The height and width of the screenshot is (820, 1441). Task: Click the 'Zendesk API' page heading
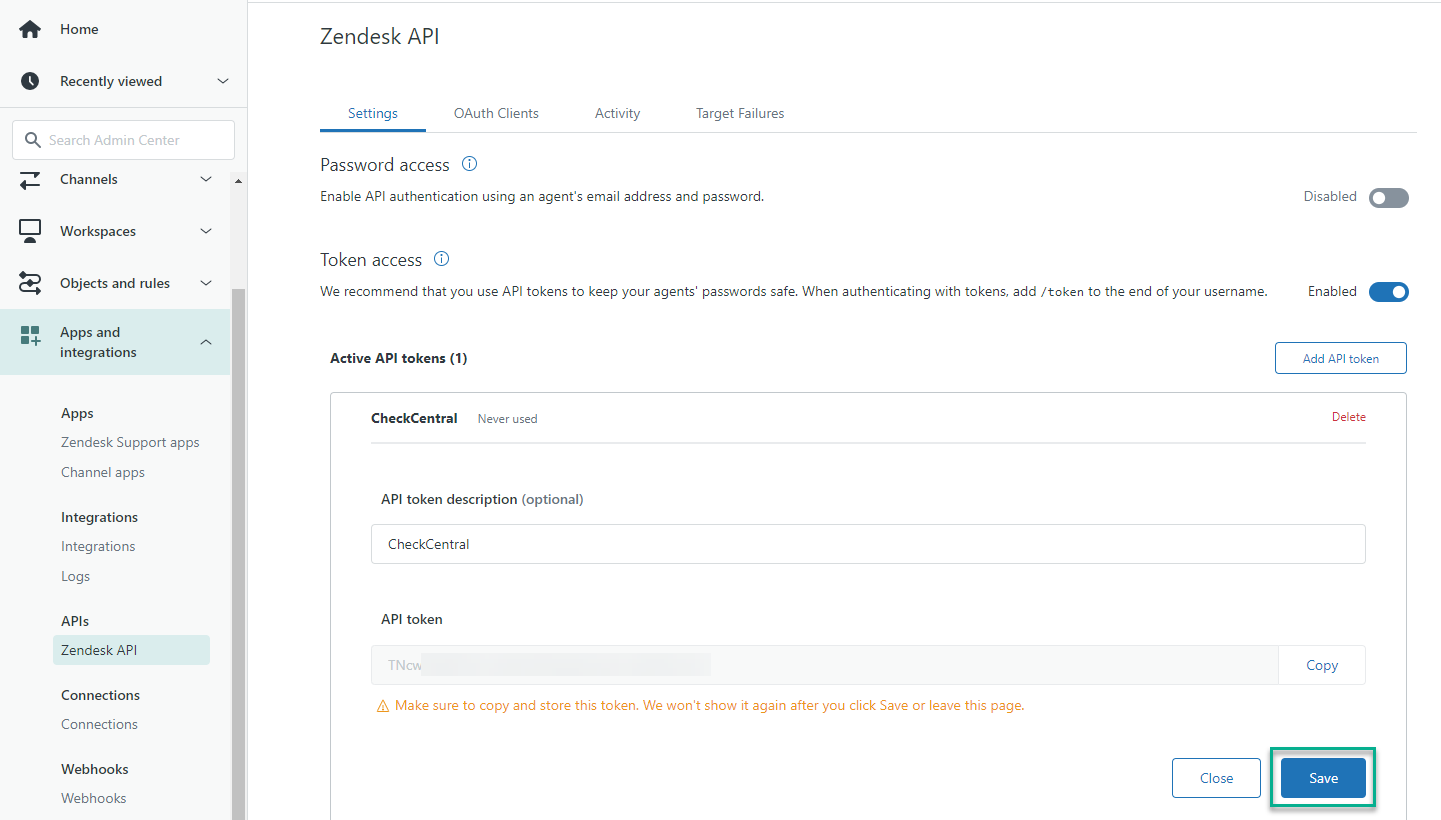pyautogui.click(x=380, y=37)
